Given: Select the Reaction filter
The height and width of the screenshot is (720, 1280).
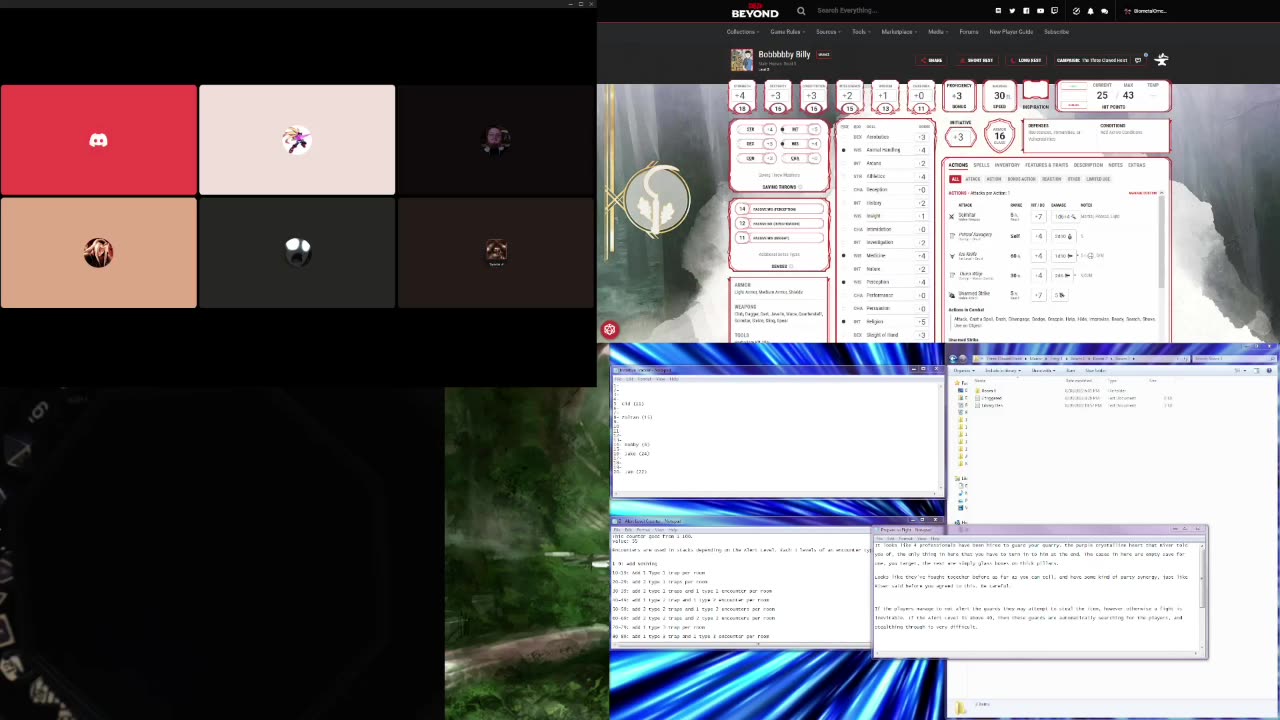Looking at the screenshot, I should coord(1051,179).
